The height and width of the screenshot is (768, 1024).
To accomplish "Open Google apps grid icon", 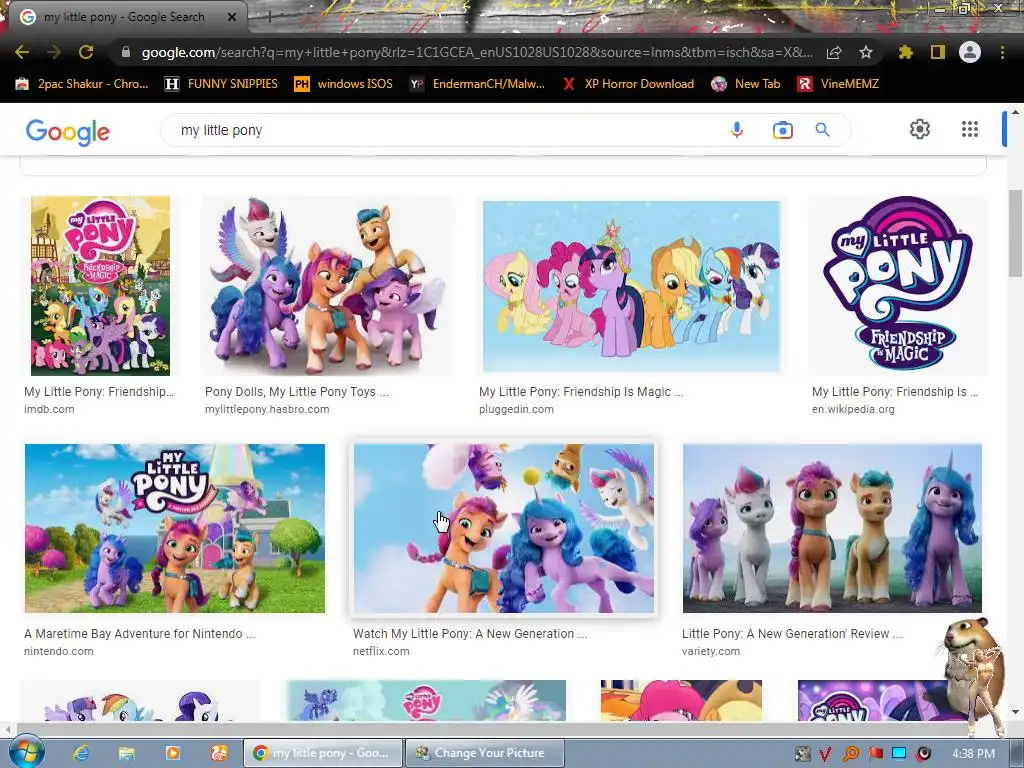I will pyautogui.click(x=970, y=129).
